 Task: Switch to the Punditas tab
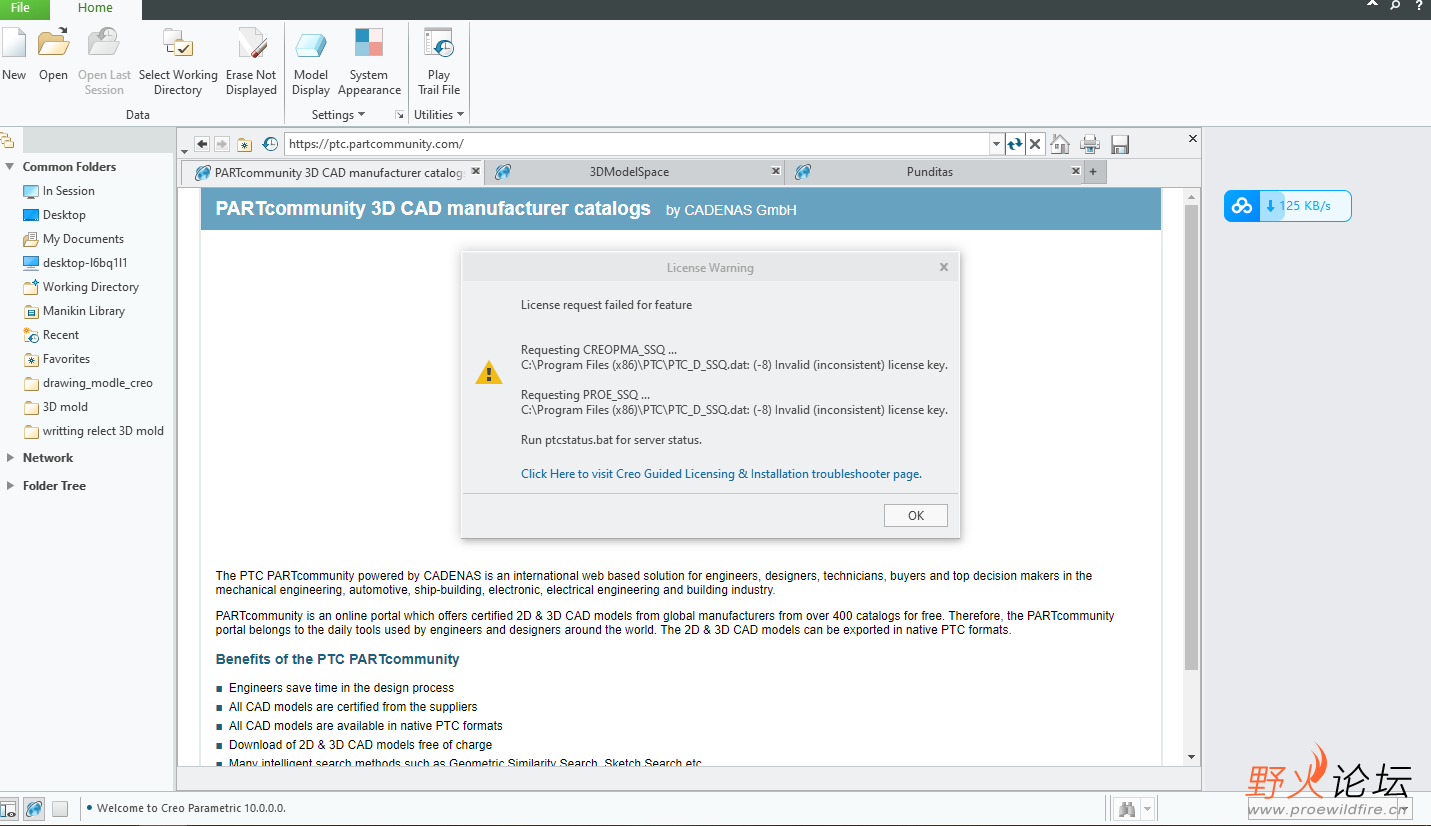(x=930, y=172)
